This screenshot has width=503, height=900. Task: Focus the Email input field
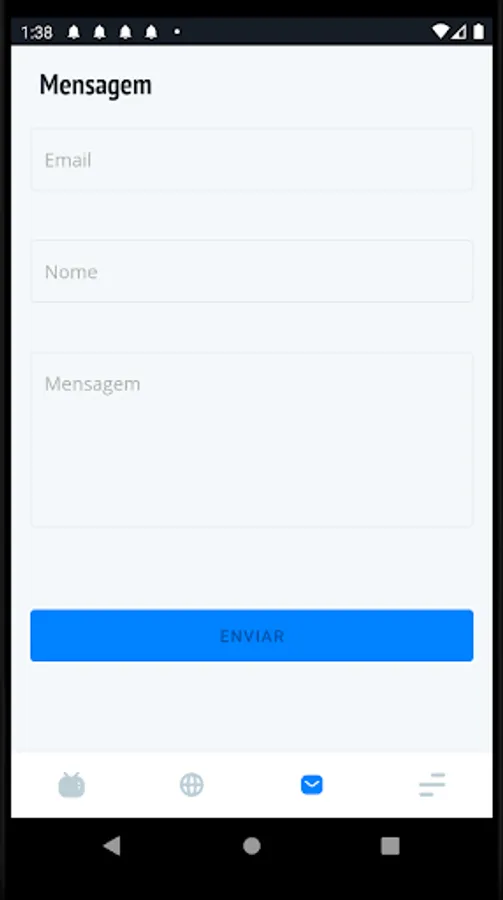(x=252, y=160)
